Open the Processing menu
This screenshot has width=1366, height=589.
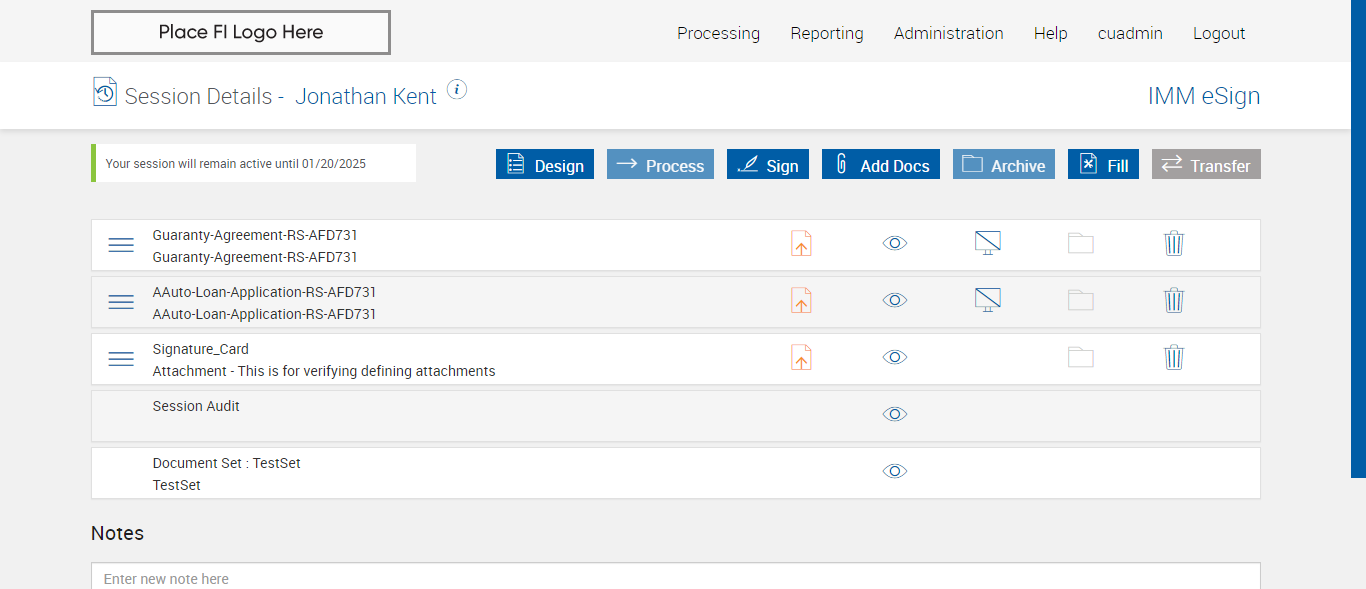tap(718, 33)
